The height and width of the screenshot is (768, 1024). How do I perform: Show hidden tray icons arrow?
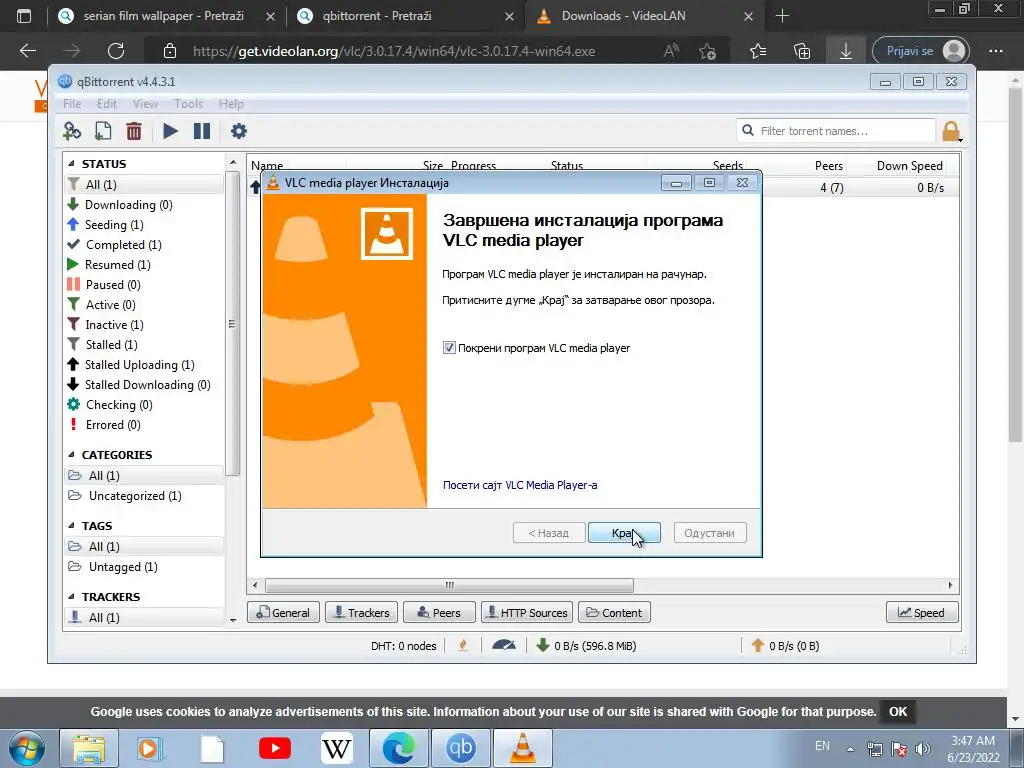850,749
